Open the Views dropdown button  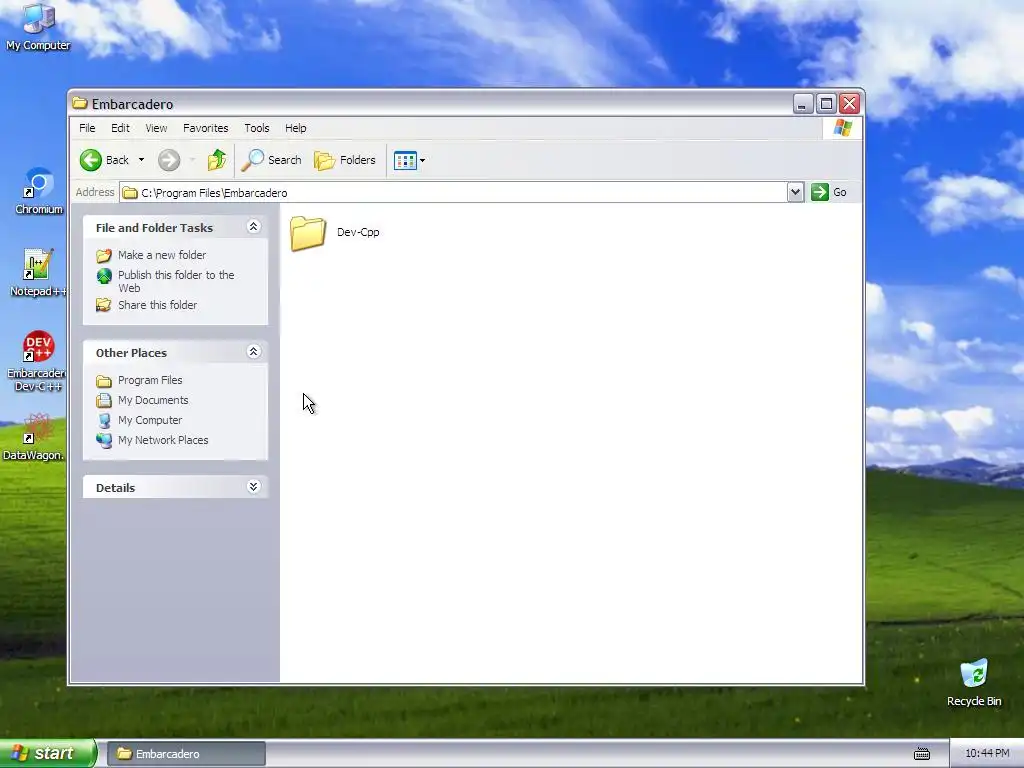(x=409, y=160)
